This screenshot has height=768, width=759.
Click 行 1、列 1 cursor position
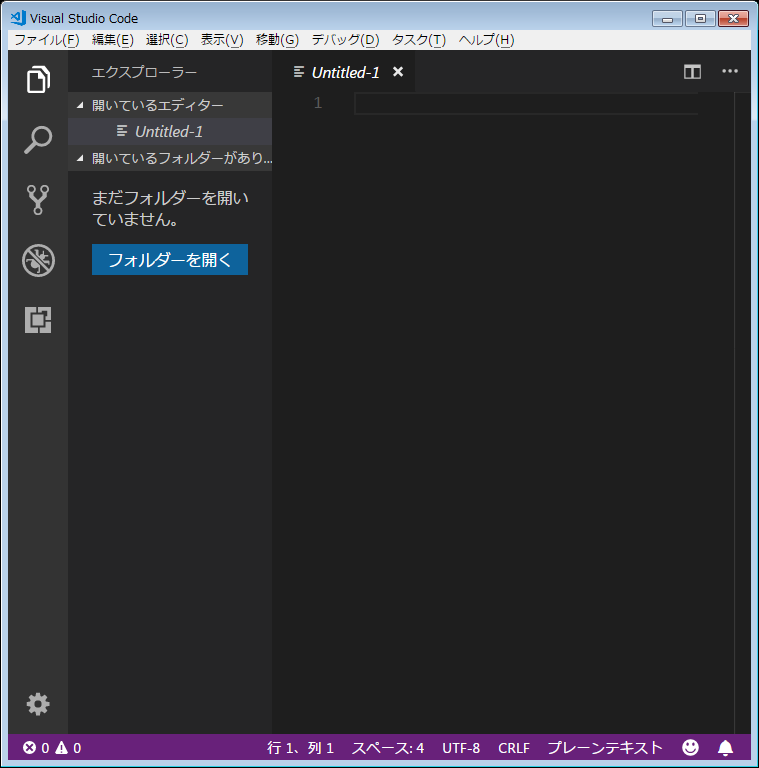[x=300, y=748]
